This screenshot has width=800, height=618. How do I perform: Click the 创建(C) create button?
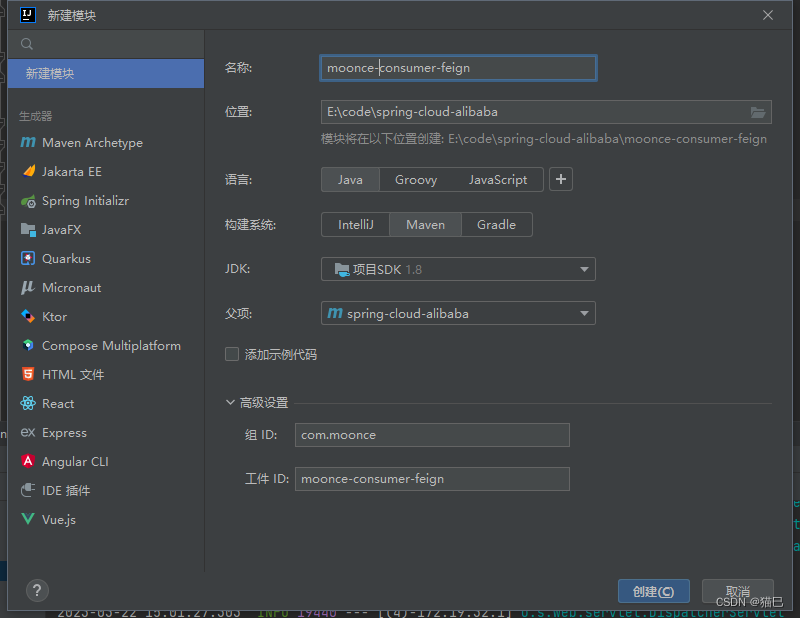click(x=654, y=591)
